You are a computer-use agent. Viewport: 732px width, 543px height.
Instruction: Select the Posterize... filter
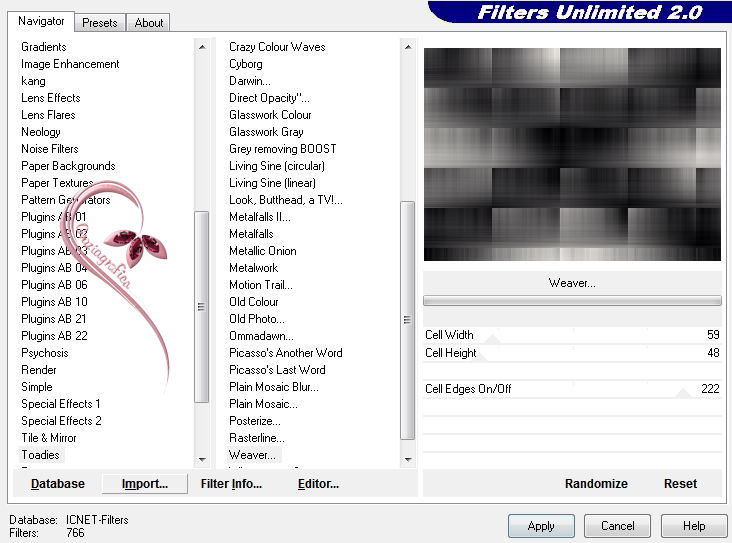[254, 421]
